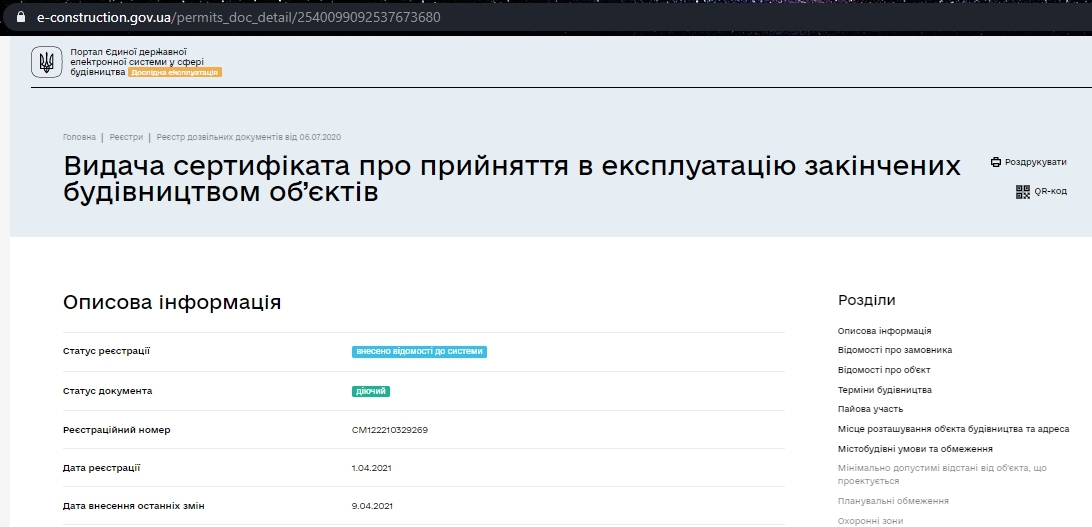This screenshot has height=527, width=1092.
Task: Click the 'Дата реєстрації' row label
Action: pyautogui.click(x=102, y=468)
